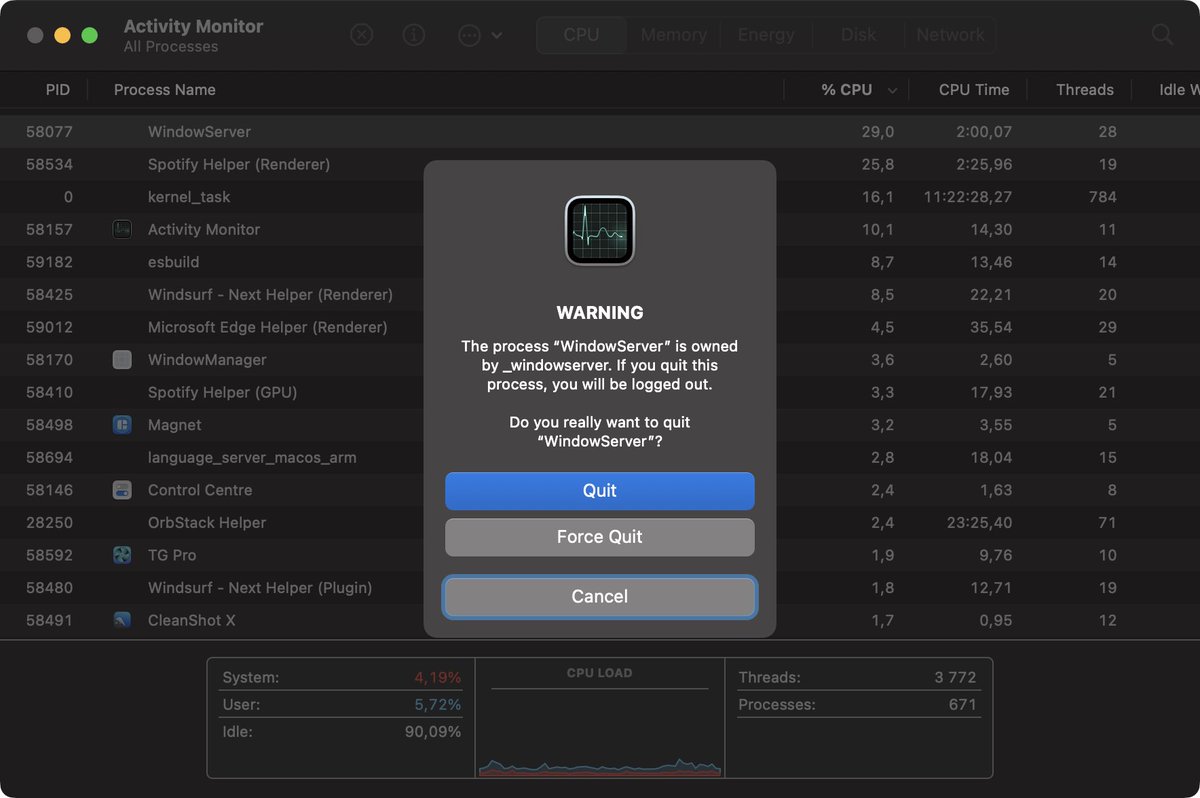Image resolution: width=1200 pixels, height=798 pixels.
Task: Open the process info inspector icon
Action: (414, 35)
